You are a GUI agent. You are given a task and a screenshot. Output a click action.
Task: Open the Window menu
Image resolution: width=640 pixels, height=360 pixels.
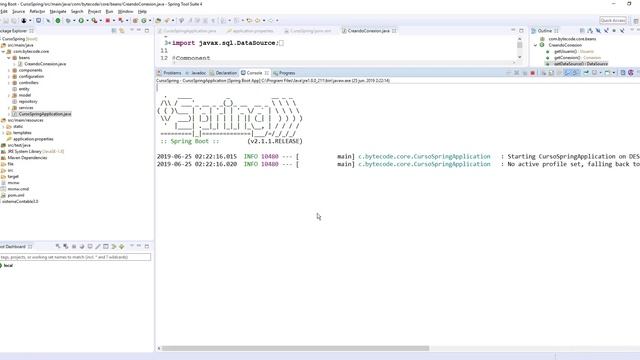click(125, 11)
